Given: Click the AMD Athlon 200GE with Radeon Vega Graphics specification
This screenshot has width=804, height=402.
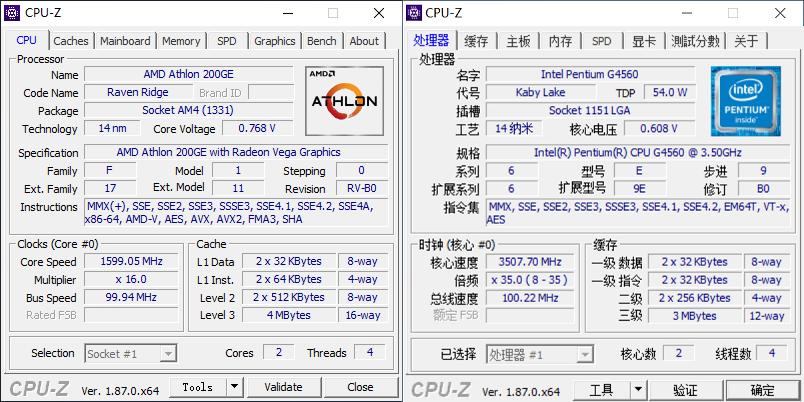Looking at the screenshot, I should tap(236, 152).
